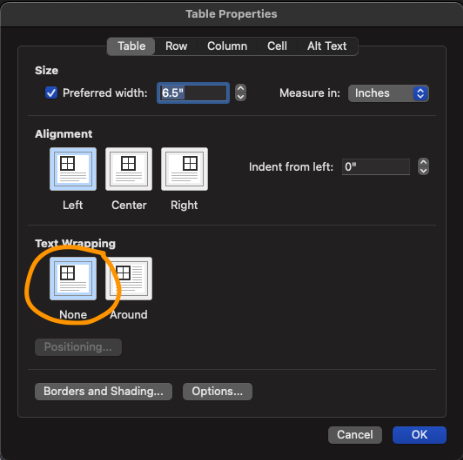Viewport: 463px width, 460px height.
Task: Pick Right table alignment icon
Action: (184, 169)
